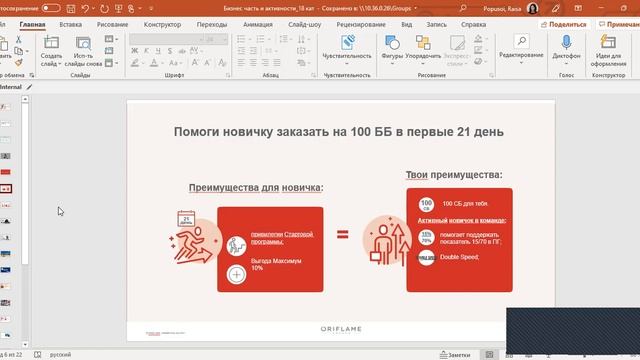Open the Анимация tab
The width and height of the screenshot is (640, 360).
[x=258, y=24]
